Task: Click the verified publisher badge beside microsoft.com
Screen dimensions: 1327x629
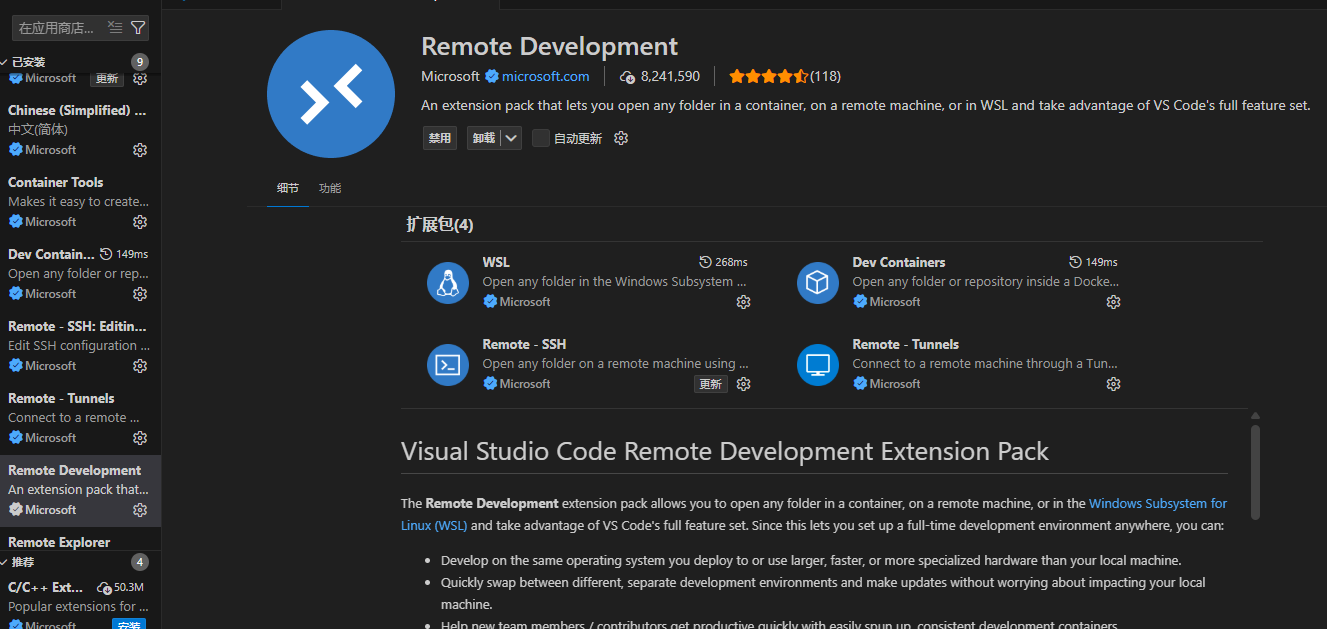Action: (x=491, y=76)
